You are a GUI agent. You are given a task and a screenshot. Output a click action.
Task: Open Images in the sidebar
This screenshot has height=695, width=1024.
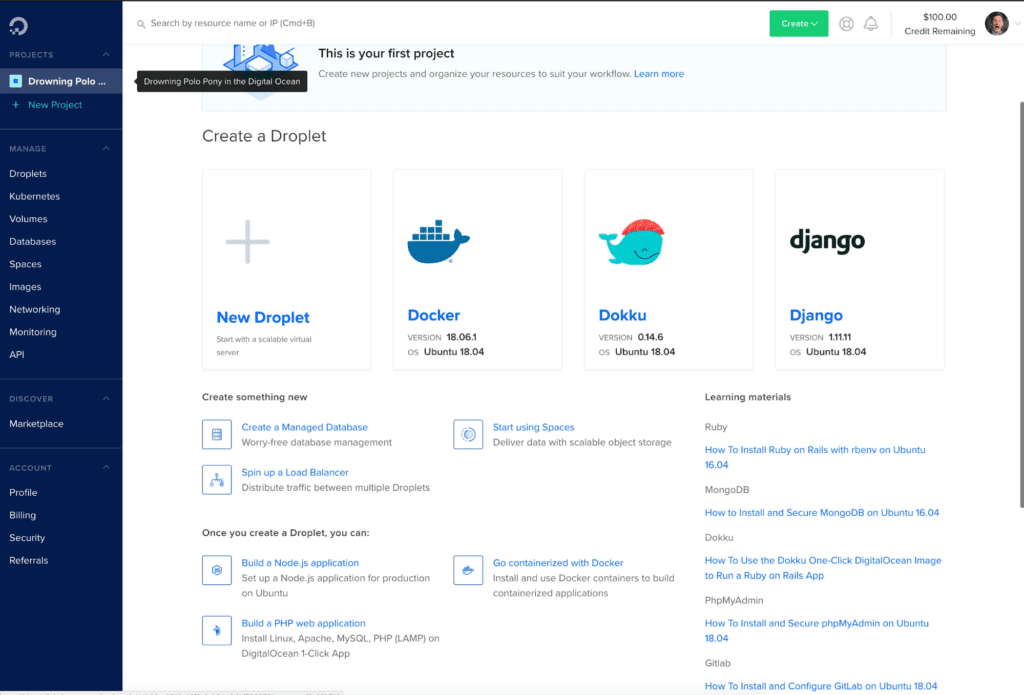pyautogui.click(x=25, y=287)
